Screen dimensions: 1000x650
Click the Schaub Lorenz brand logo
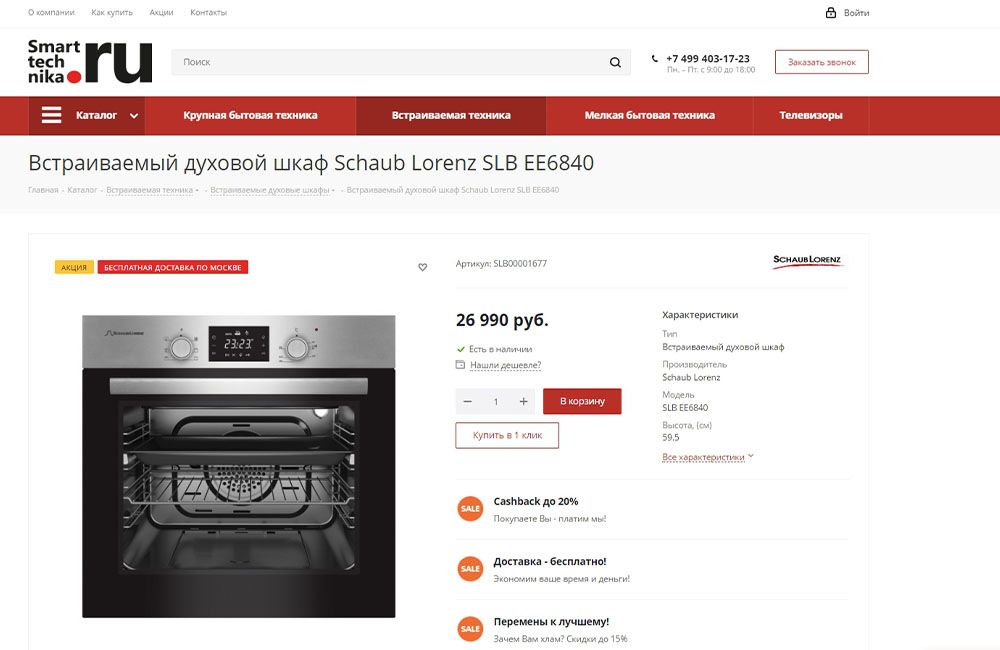(x=807, y=261)
